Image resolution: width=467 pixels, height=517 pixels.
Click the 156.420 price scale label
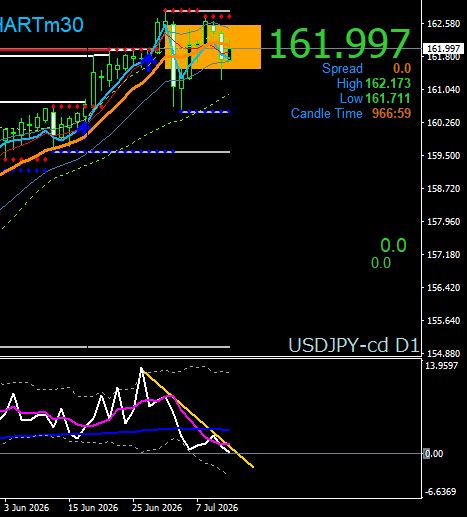pos(444,288)
